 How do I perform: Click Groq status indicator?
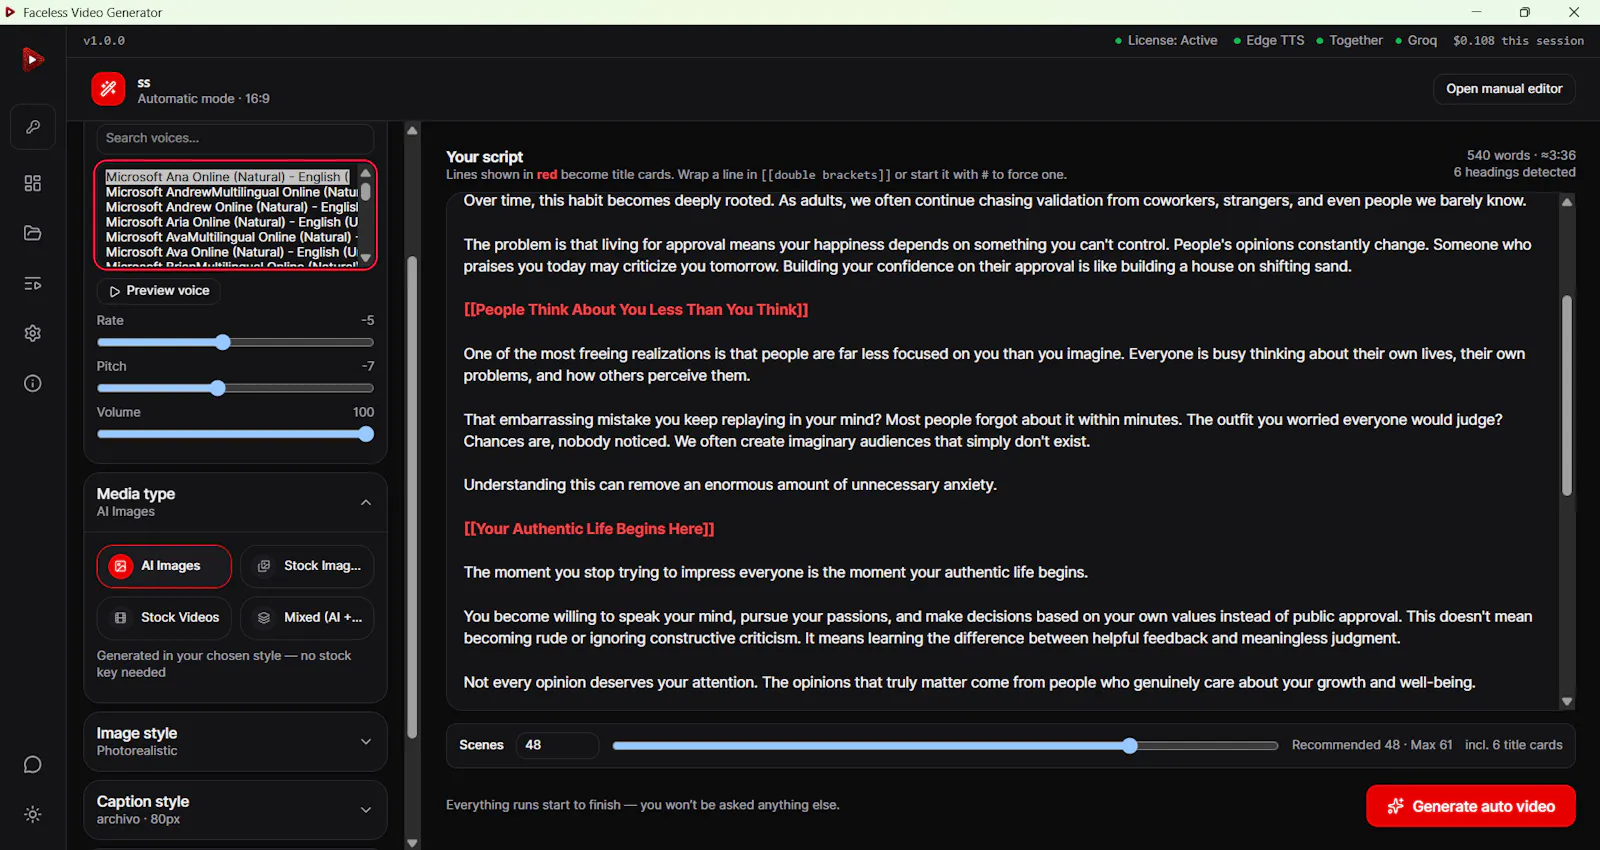coord(1416,41)
